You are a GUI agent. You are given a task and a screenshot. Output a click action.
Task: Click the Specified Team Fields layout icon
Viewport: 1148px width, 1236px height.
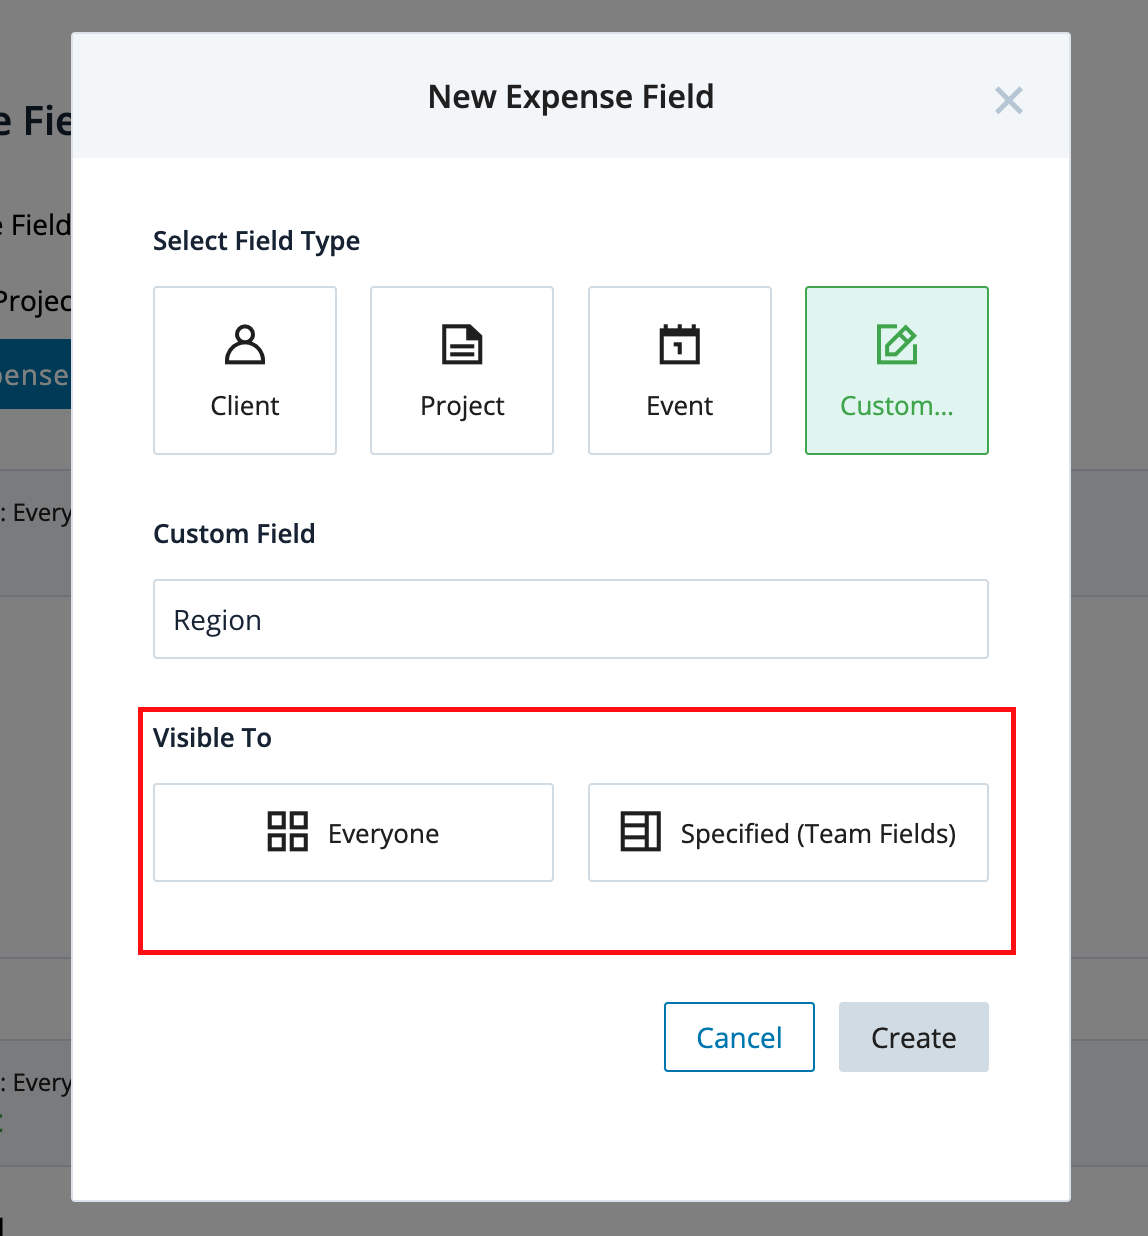[x=641, y=832]
